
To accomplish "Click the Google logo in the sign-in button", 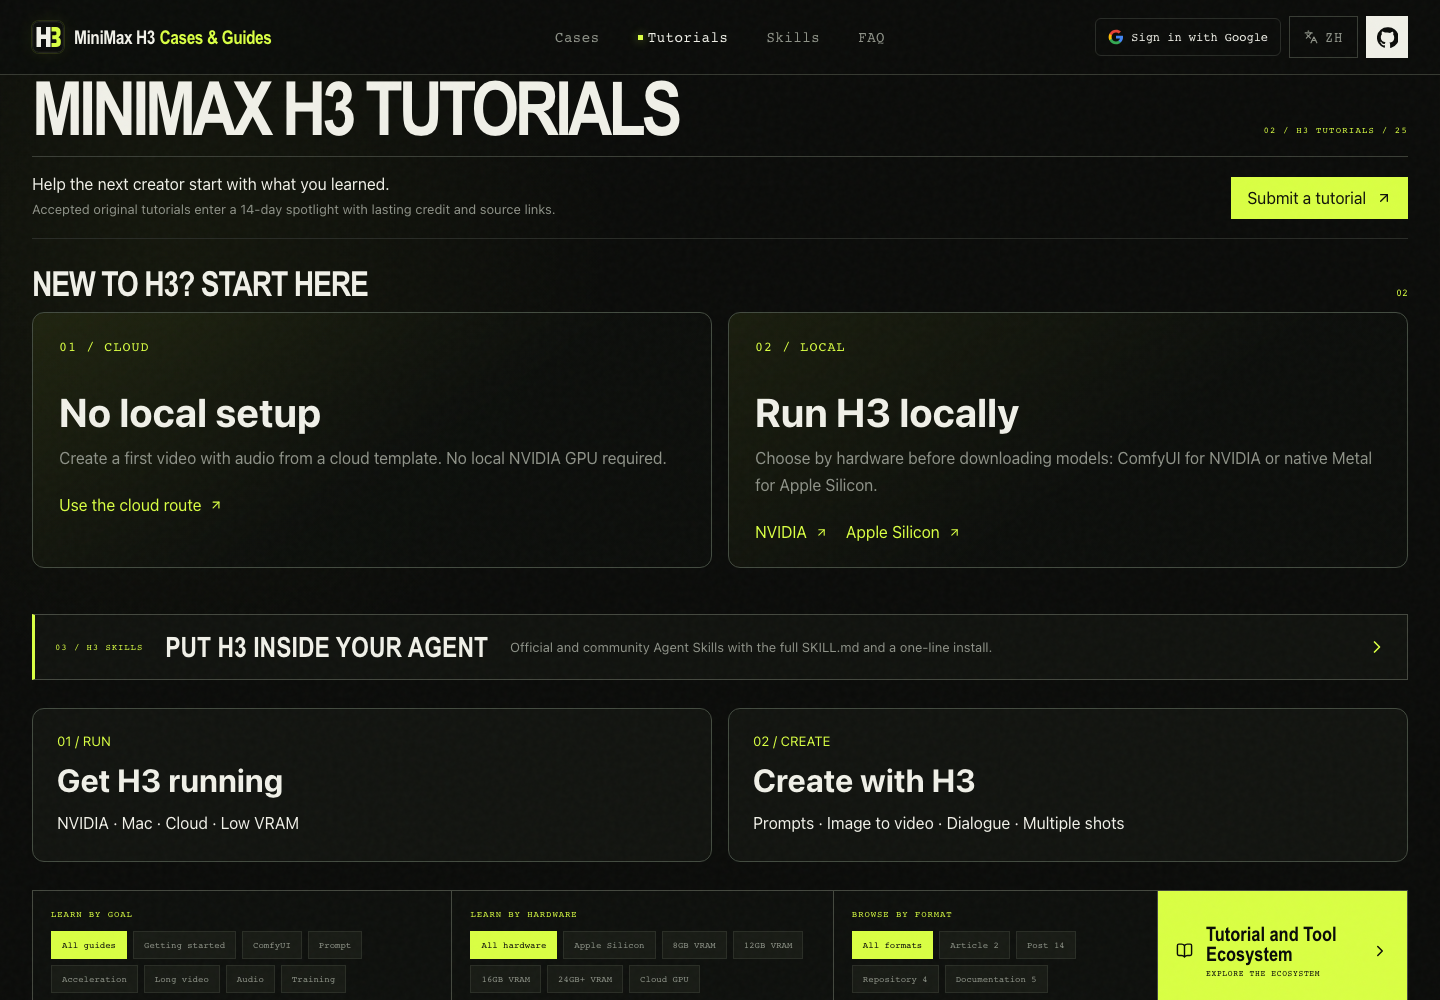I will pyautogui.click(x=1116, y=37).
